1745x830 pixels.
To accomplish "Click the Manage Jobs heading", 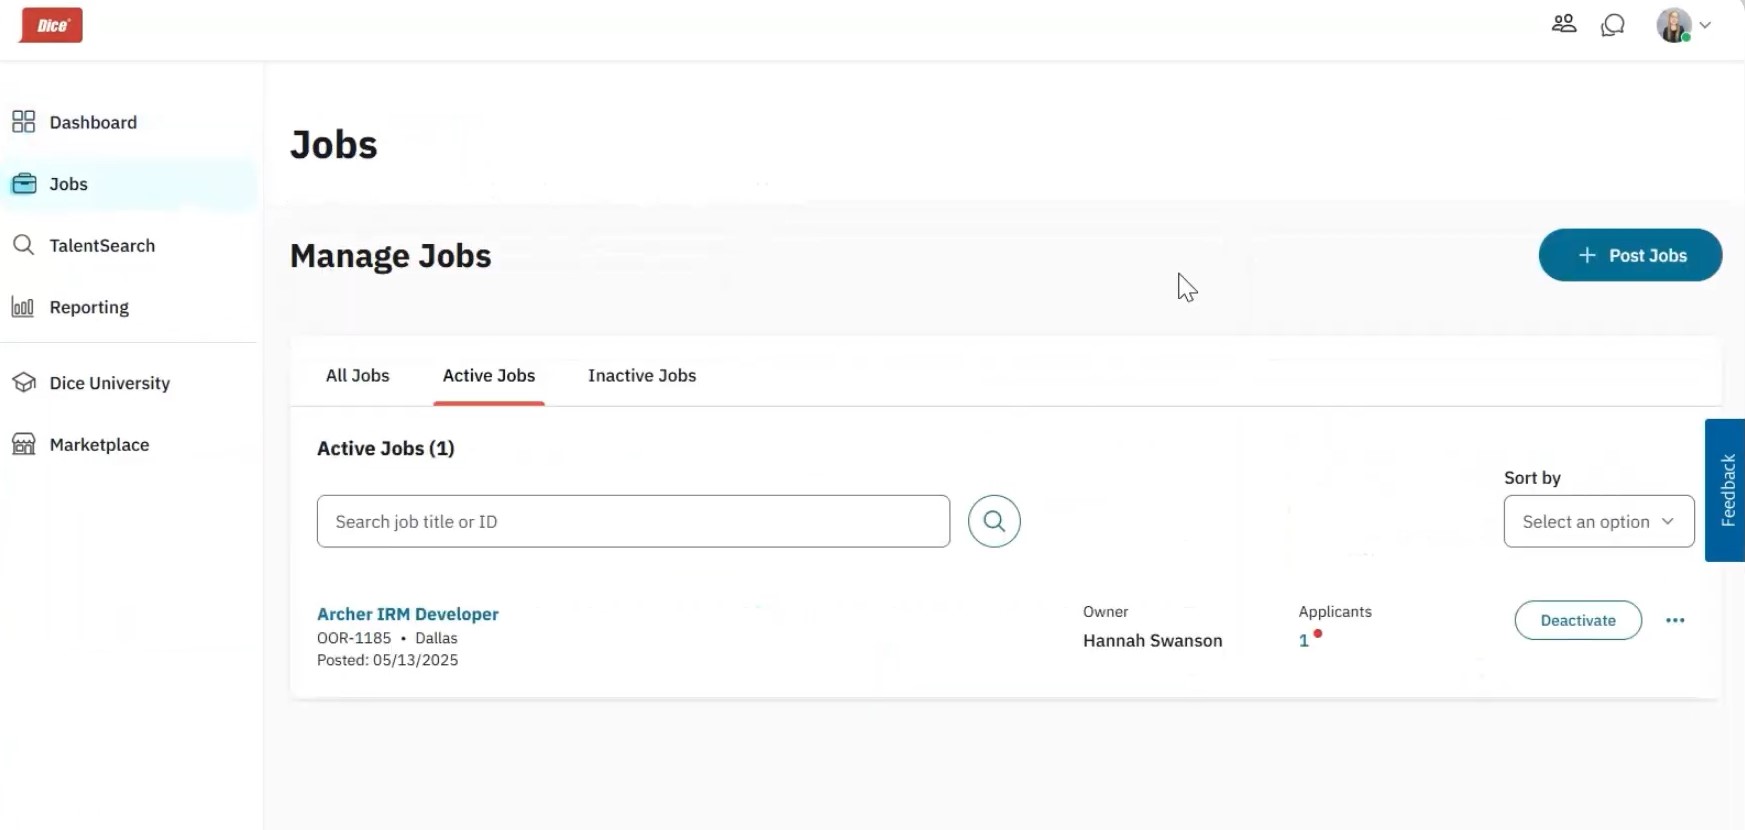I will (391, 256).
